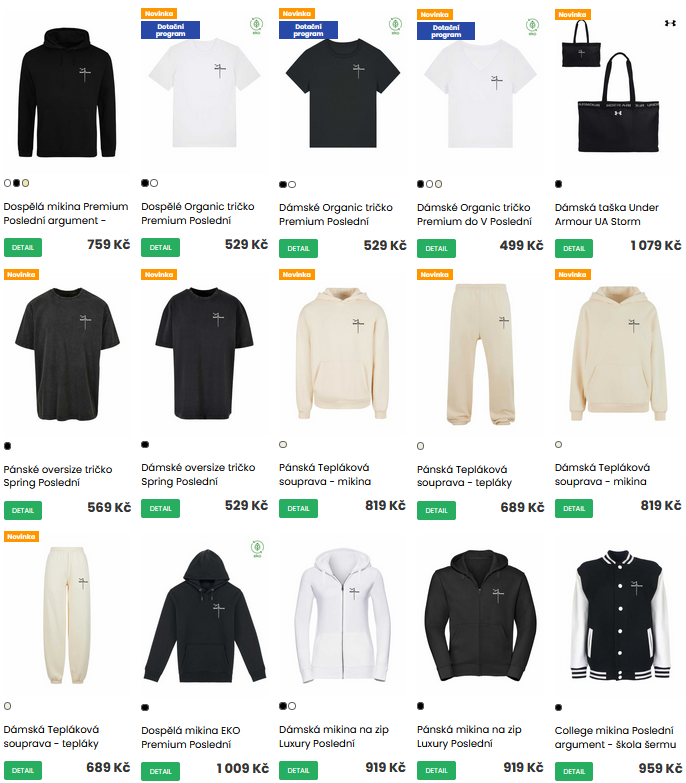The image size is (686, 783).
Task: Open Pánská mikina na zip Luxury link
Action: tap(469, 736)
